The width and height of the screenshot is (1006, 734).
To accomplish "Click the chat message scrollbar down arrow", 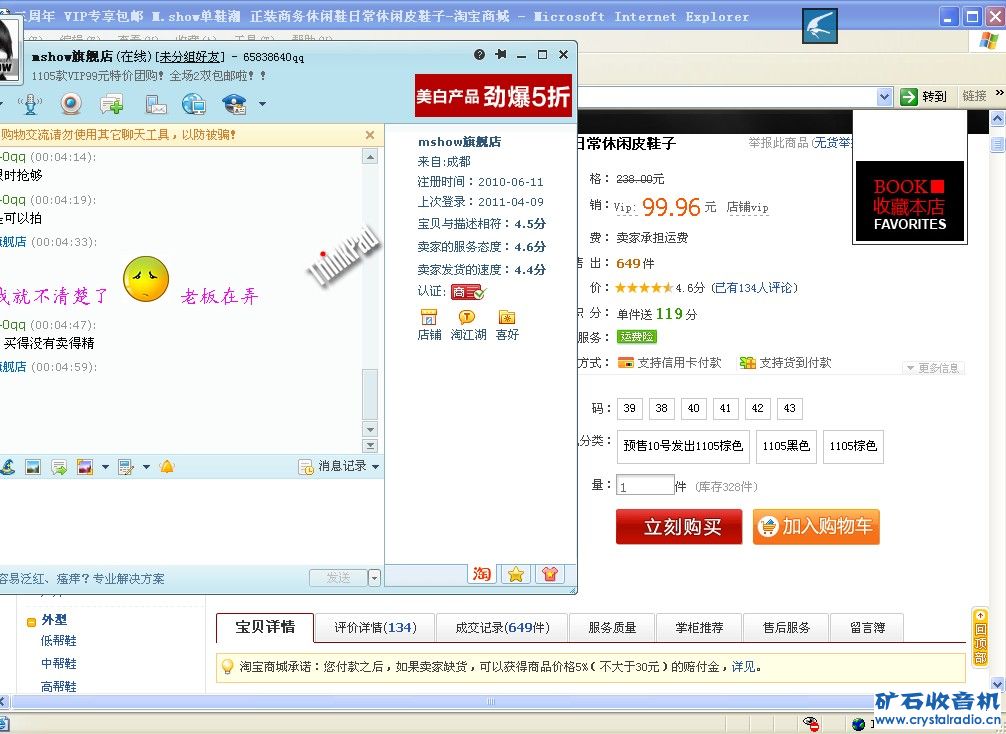I will (370, 429).
